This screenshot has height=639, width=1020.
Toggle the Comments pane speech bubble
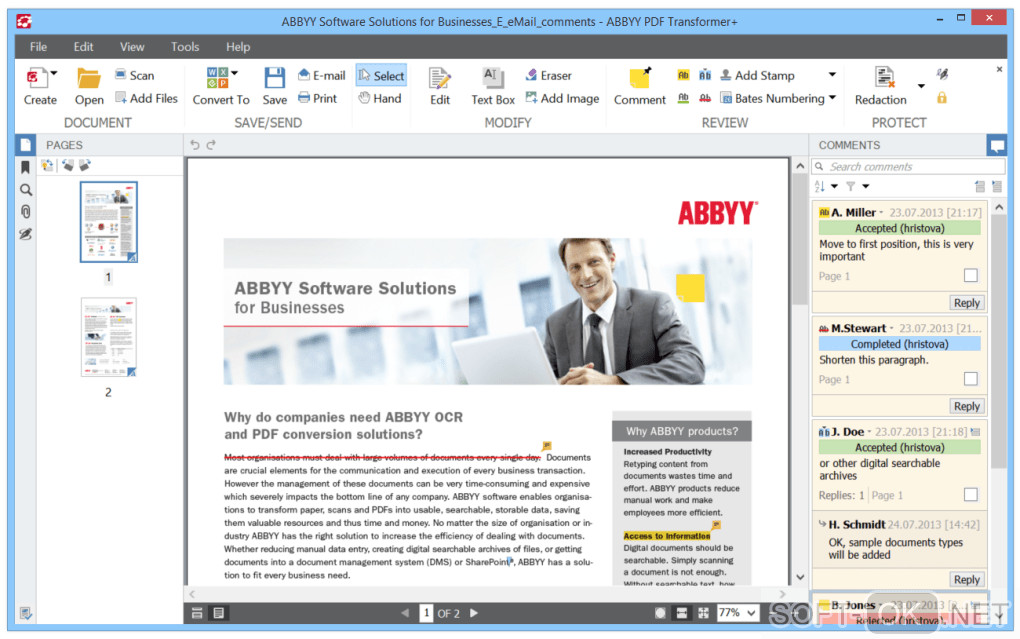coord(996,145)
